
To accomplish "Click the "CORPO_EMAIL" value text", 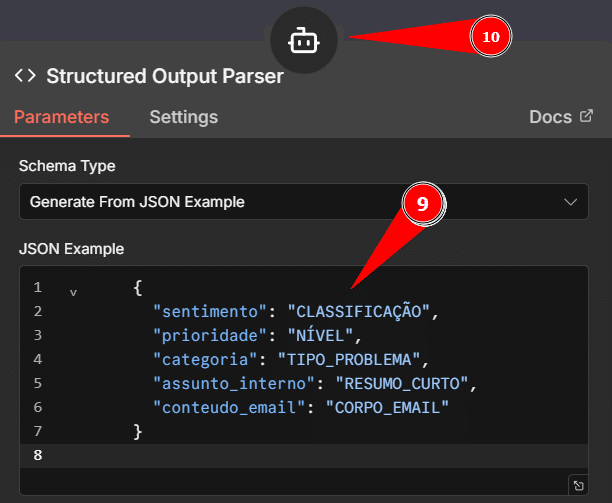I will (x=387, y=408).
